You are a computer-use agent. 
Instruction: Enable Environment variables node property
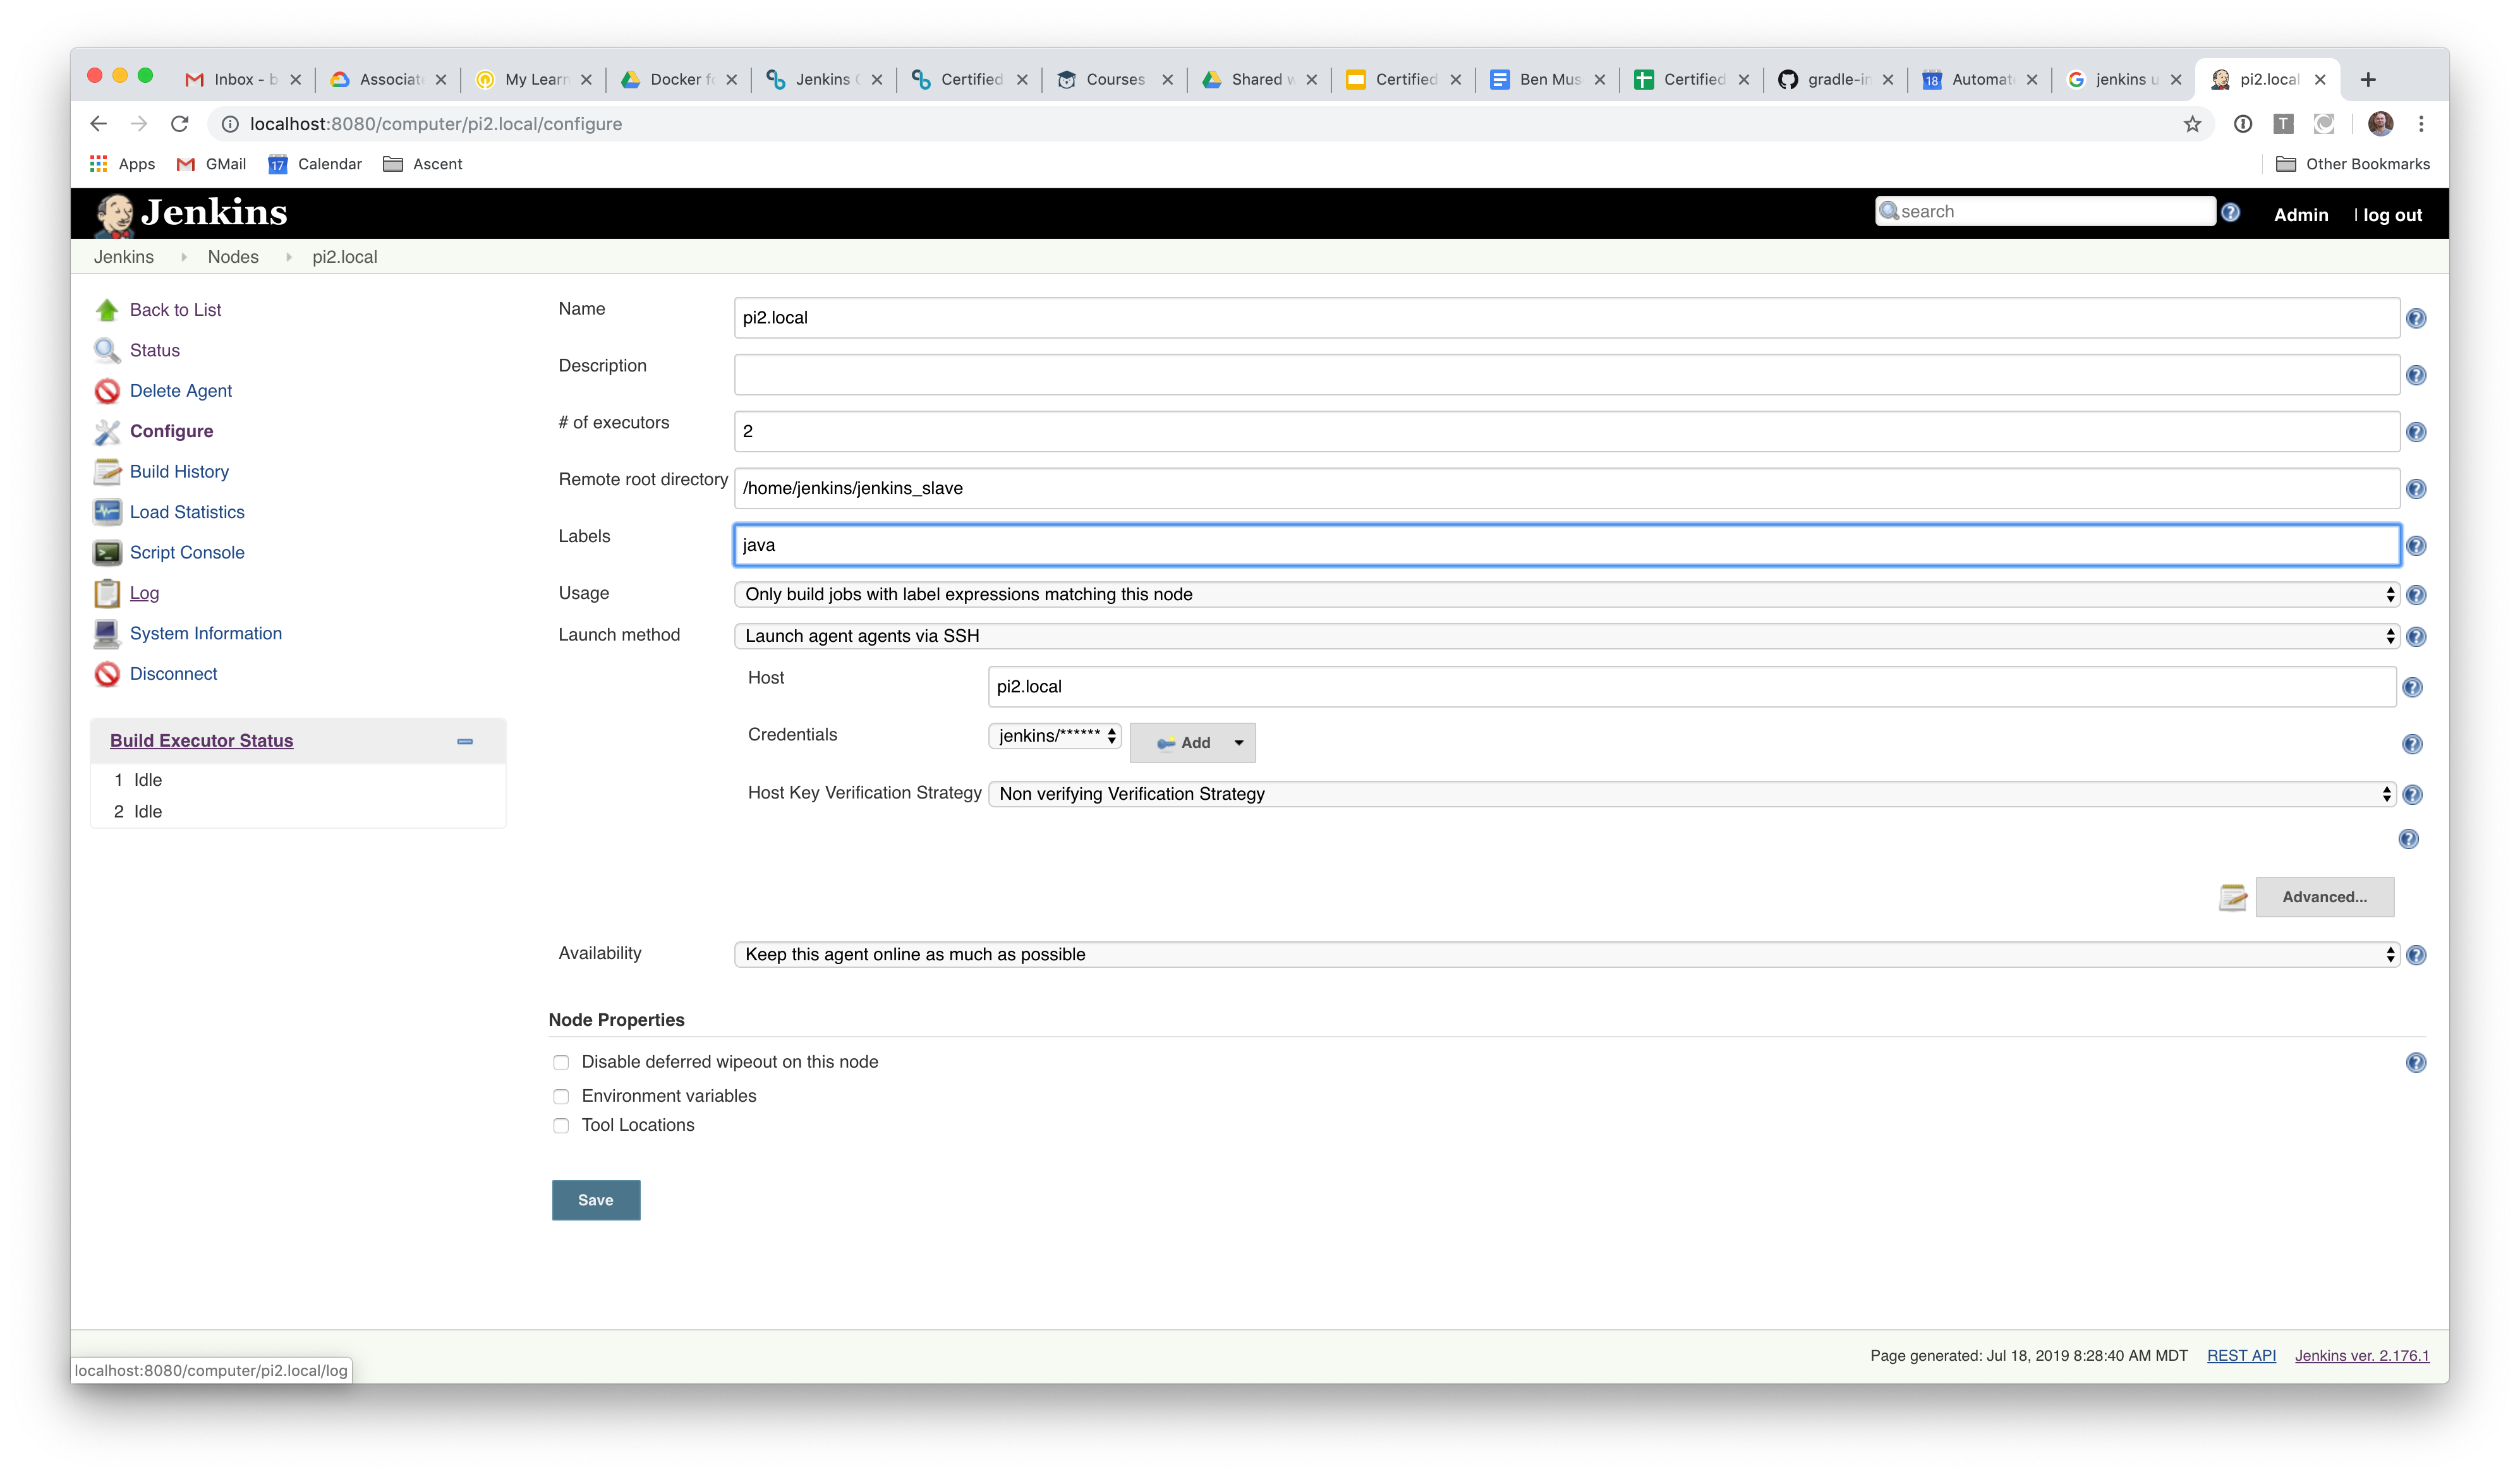[x=561, y=1096]
